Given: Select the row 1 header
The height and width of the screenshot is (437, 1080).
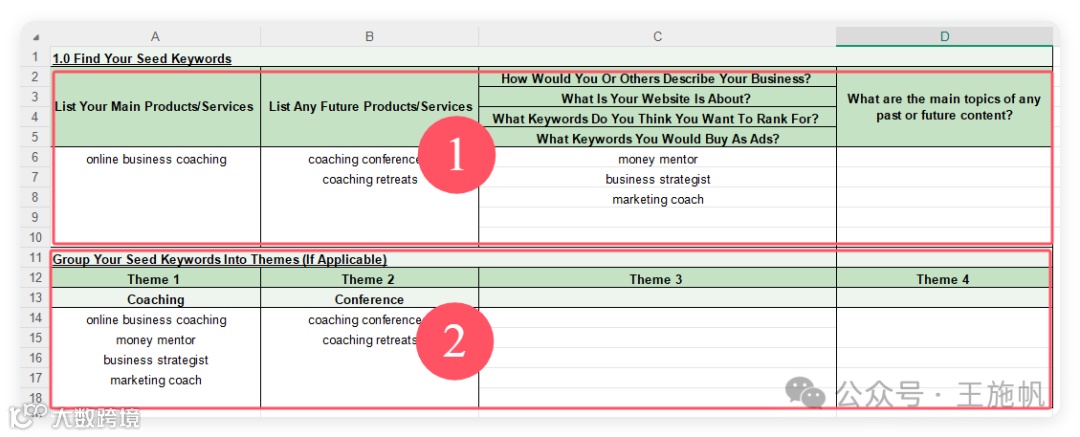Looking at the screenshot, I should (x=35, y=58).
